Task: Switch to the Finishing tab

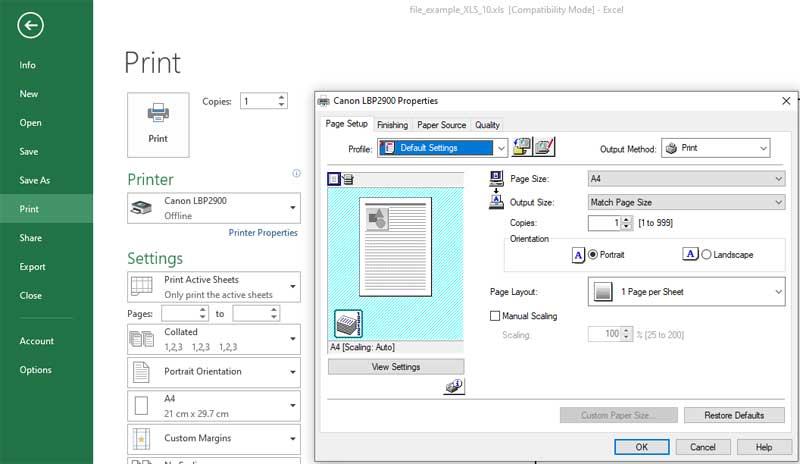Action: click(392, 125)
